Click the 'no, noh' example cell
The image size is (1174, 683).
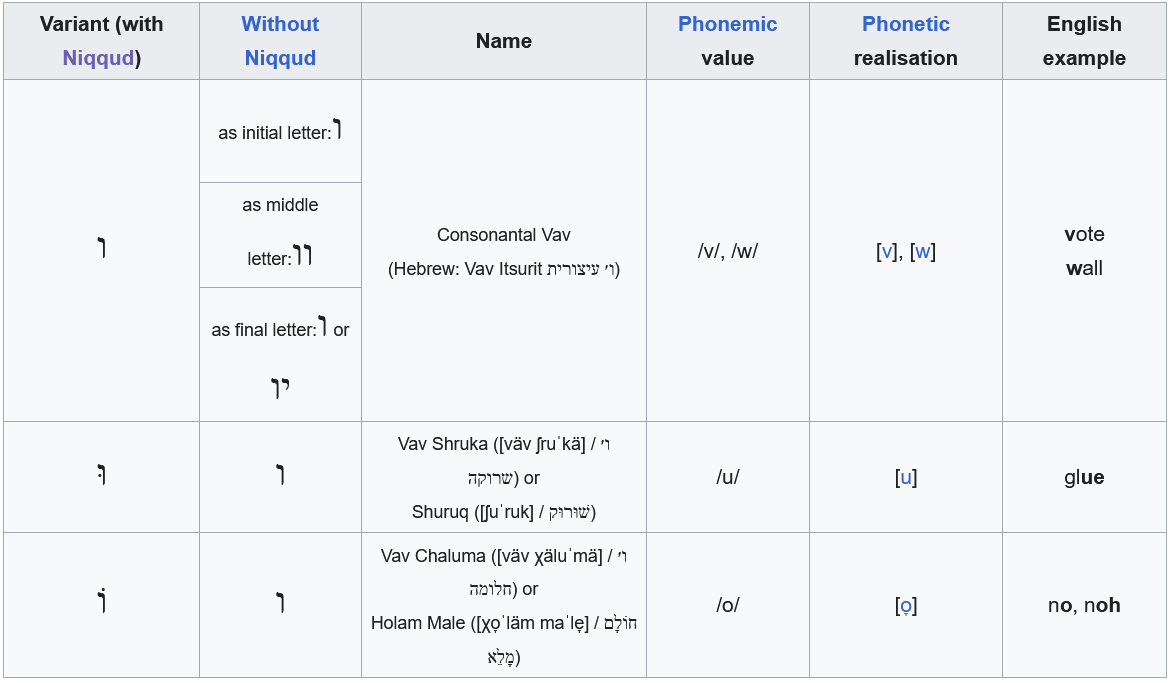tap(1084, 605)
